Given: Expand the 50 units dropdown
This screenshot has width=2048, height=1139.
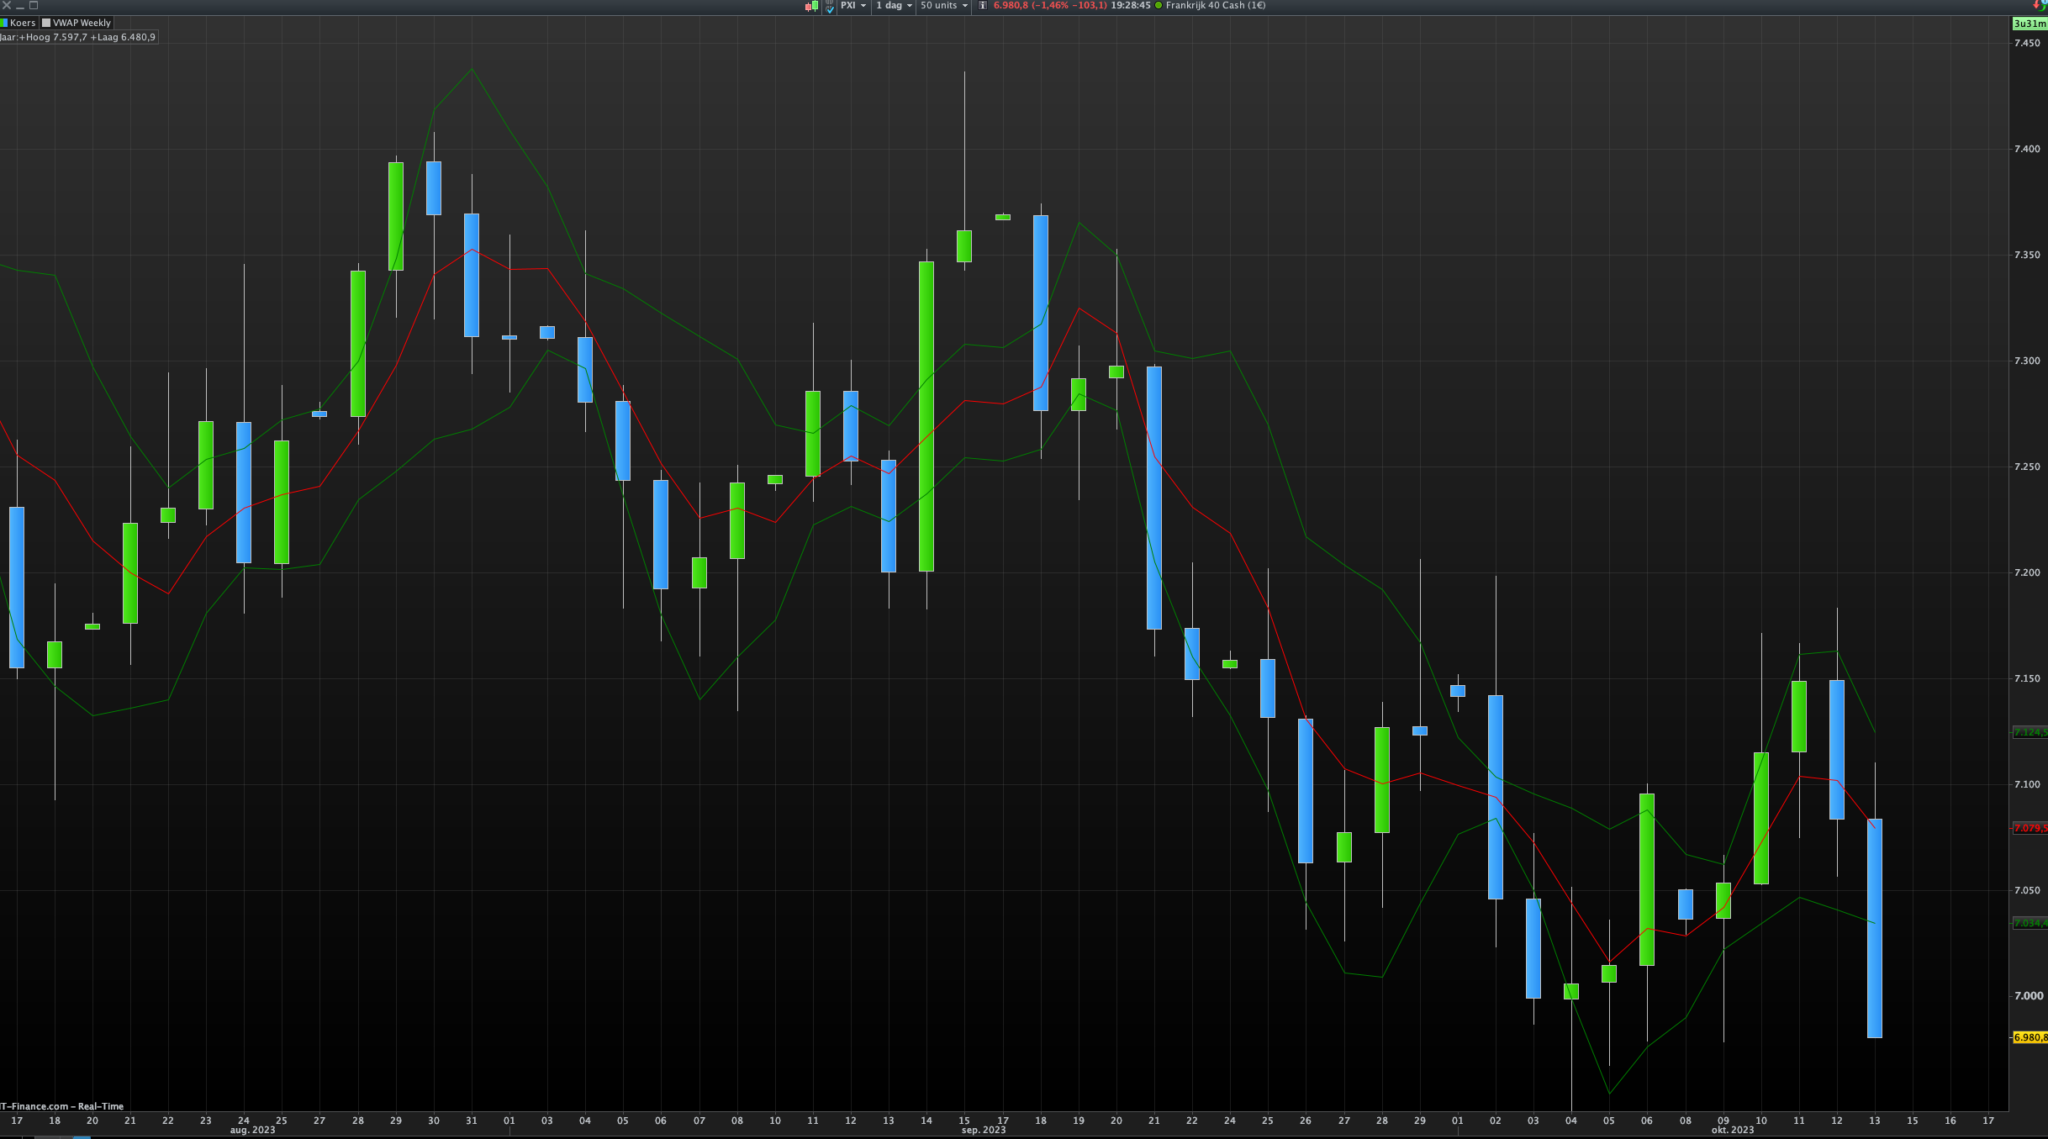Looking at the screenshot, I should [944, 6].
